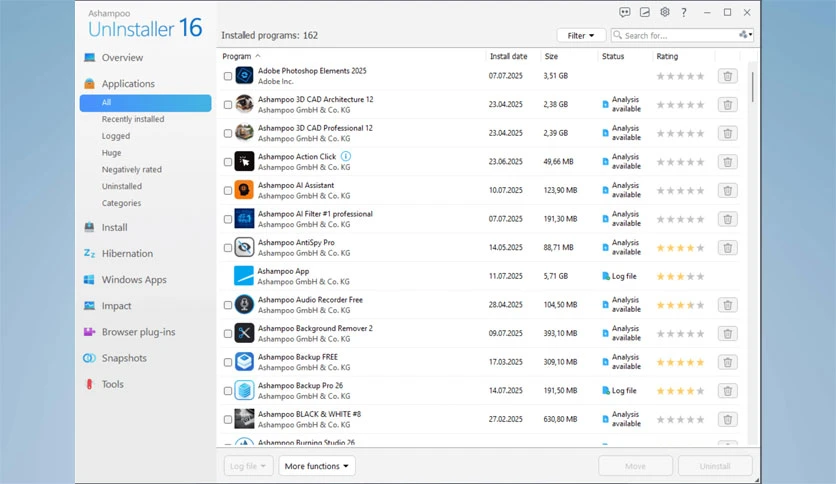This screenshot has height=484, width=836.
Task: Sort by Install date column
Action: click(x=508, y=56)
